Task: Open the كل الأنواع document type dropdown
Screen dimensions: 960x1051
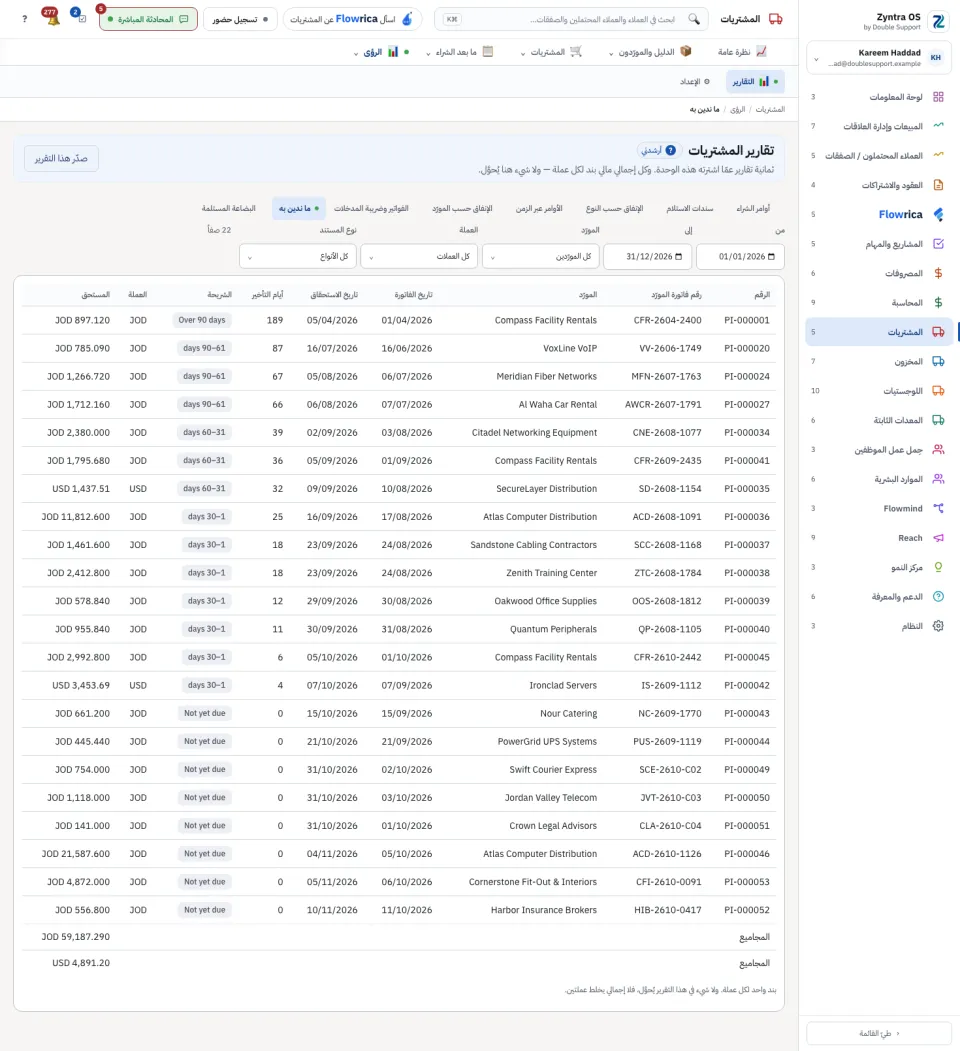Action: coord(298,257)
